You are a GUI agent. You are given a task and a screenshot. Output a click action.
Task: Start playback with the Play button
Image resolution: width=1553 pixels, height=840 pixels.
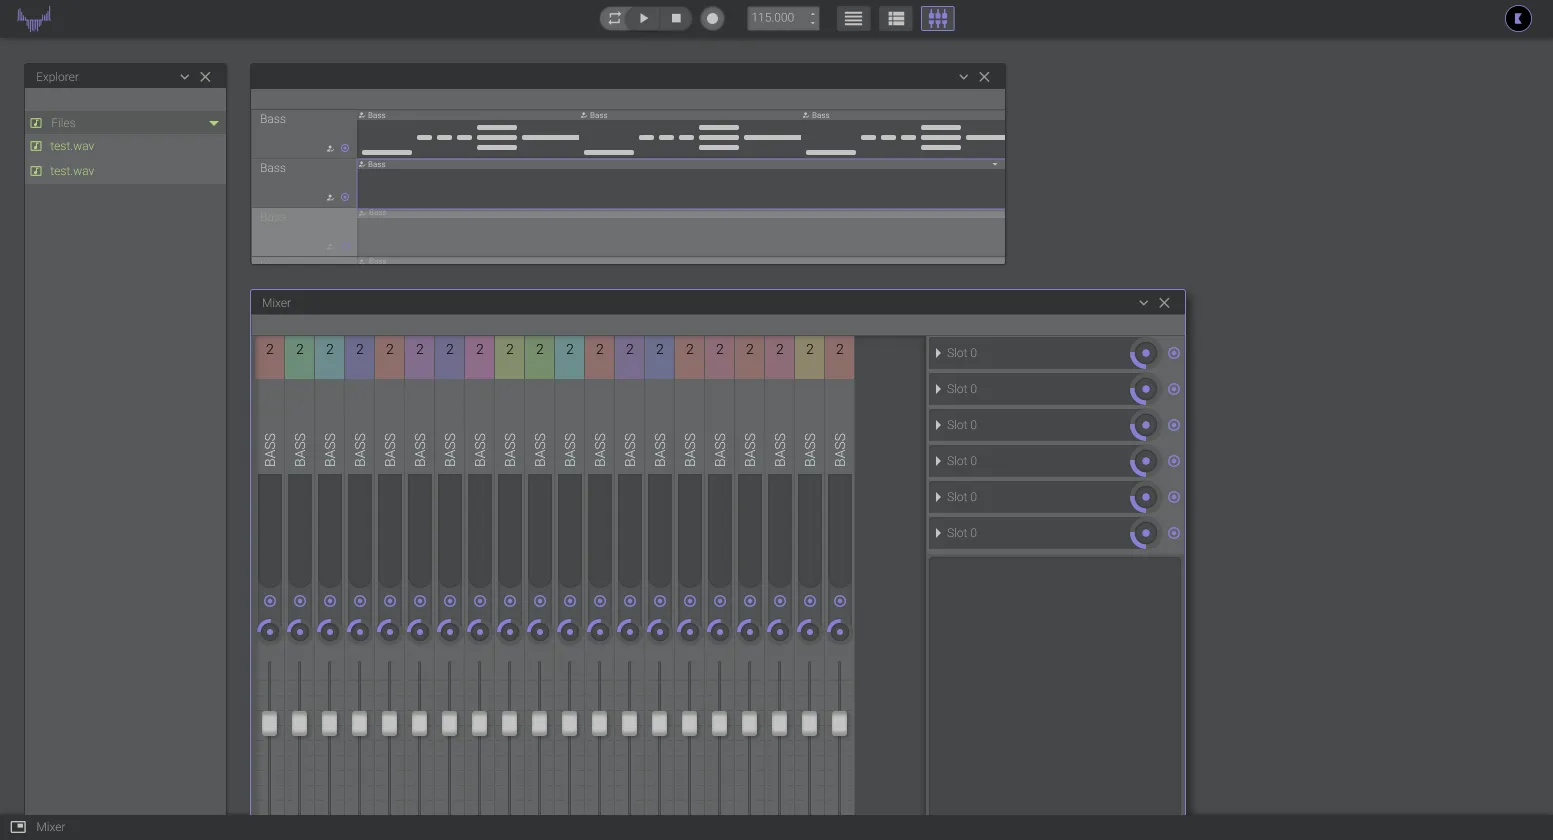coord(644,18)
